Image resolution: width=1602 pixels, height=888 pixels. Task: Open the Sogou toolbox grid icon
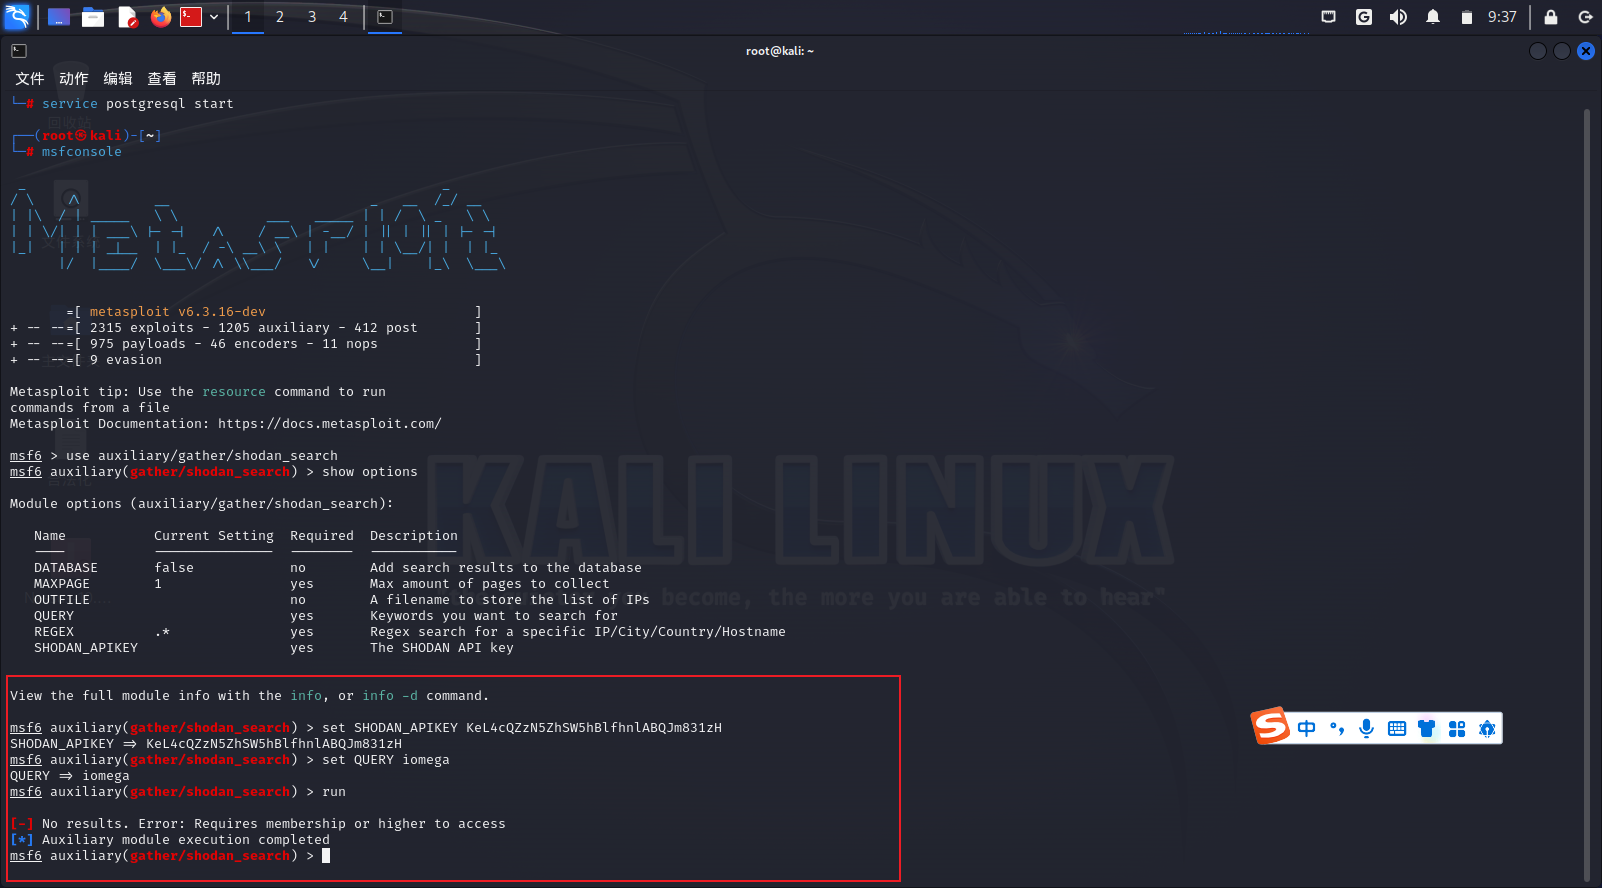1457,729
